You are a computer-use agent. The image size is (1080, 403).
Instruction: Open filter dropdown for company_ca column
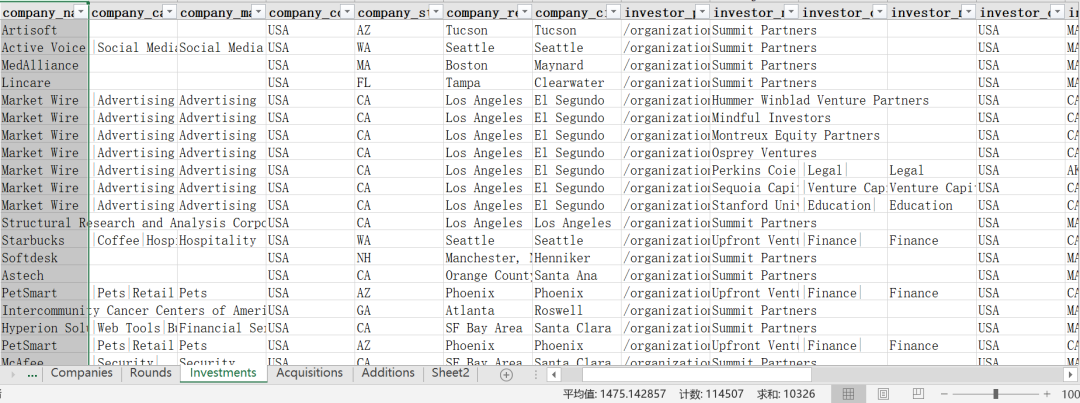click(x=169, y=12)
